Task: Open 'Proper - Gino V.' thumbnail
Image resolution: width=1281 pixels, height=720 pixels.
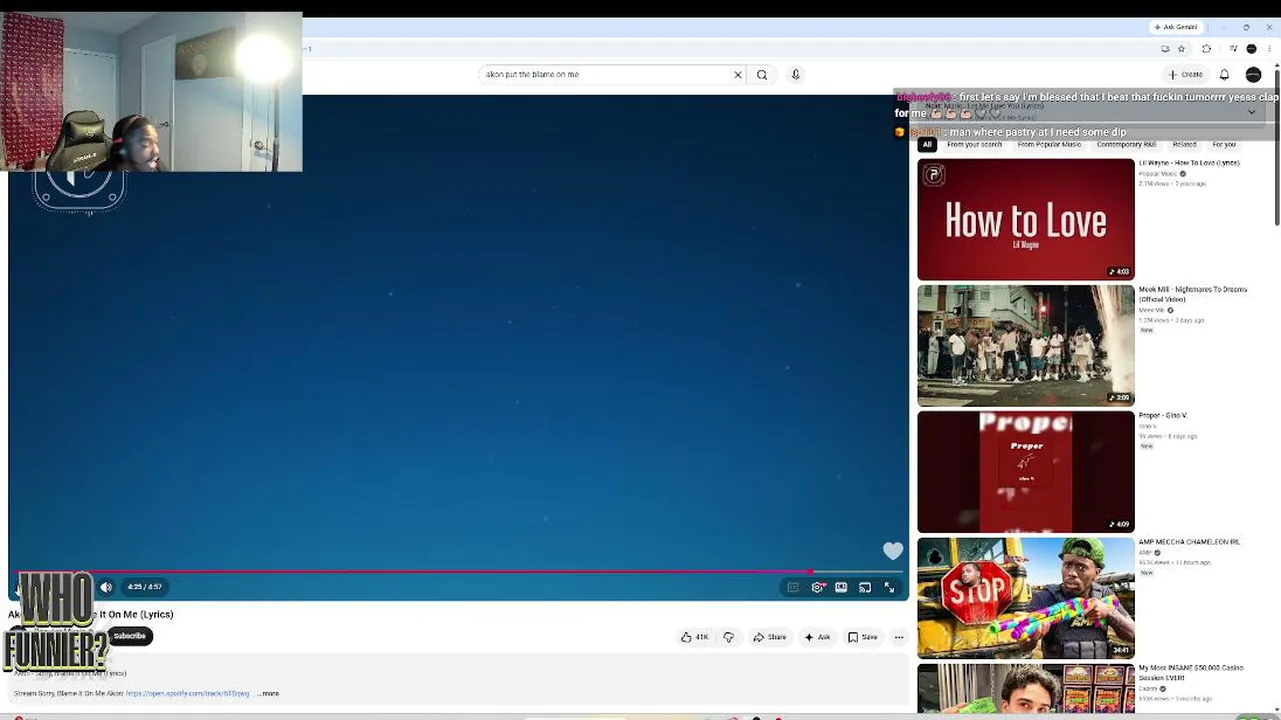Action: (1026, 471)
